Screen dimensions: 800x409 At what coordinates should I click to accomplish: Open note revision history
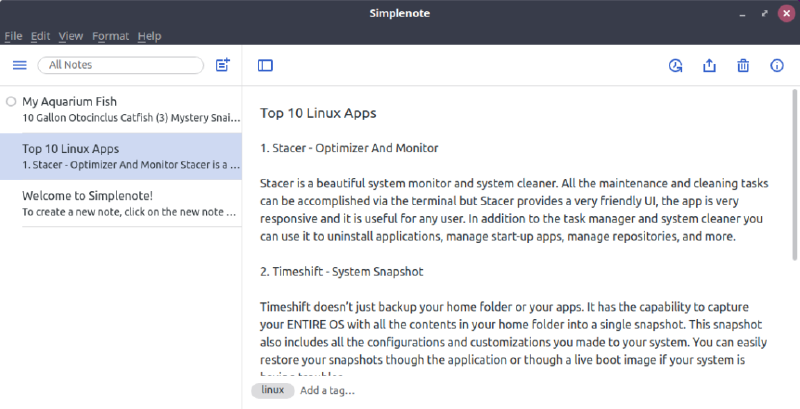[x=676, y=66]
